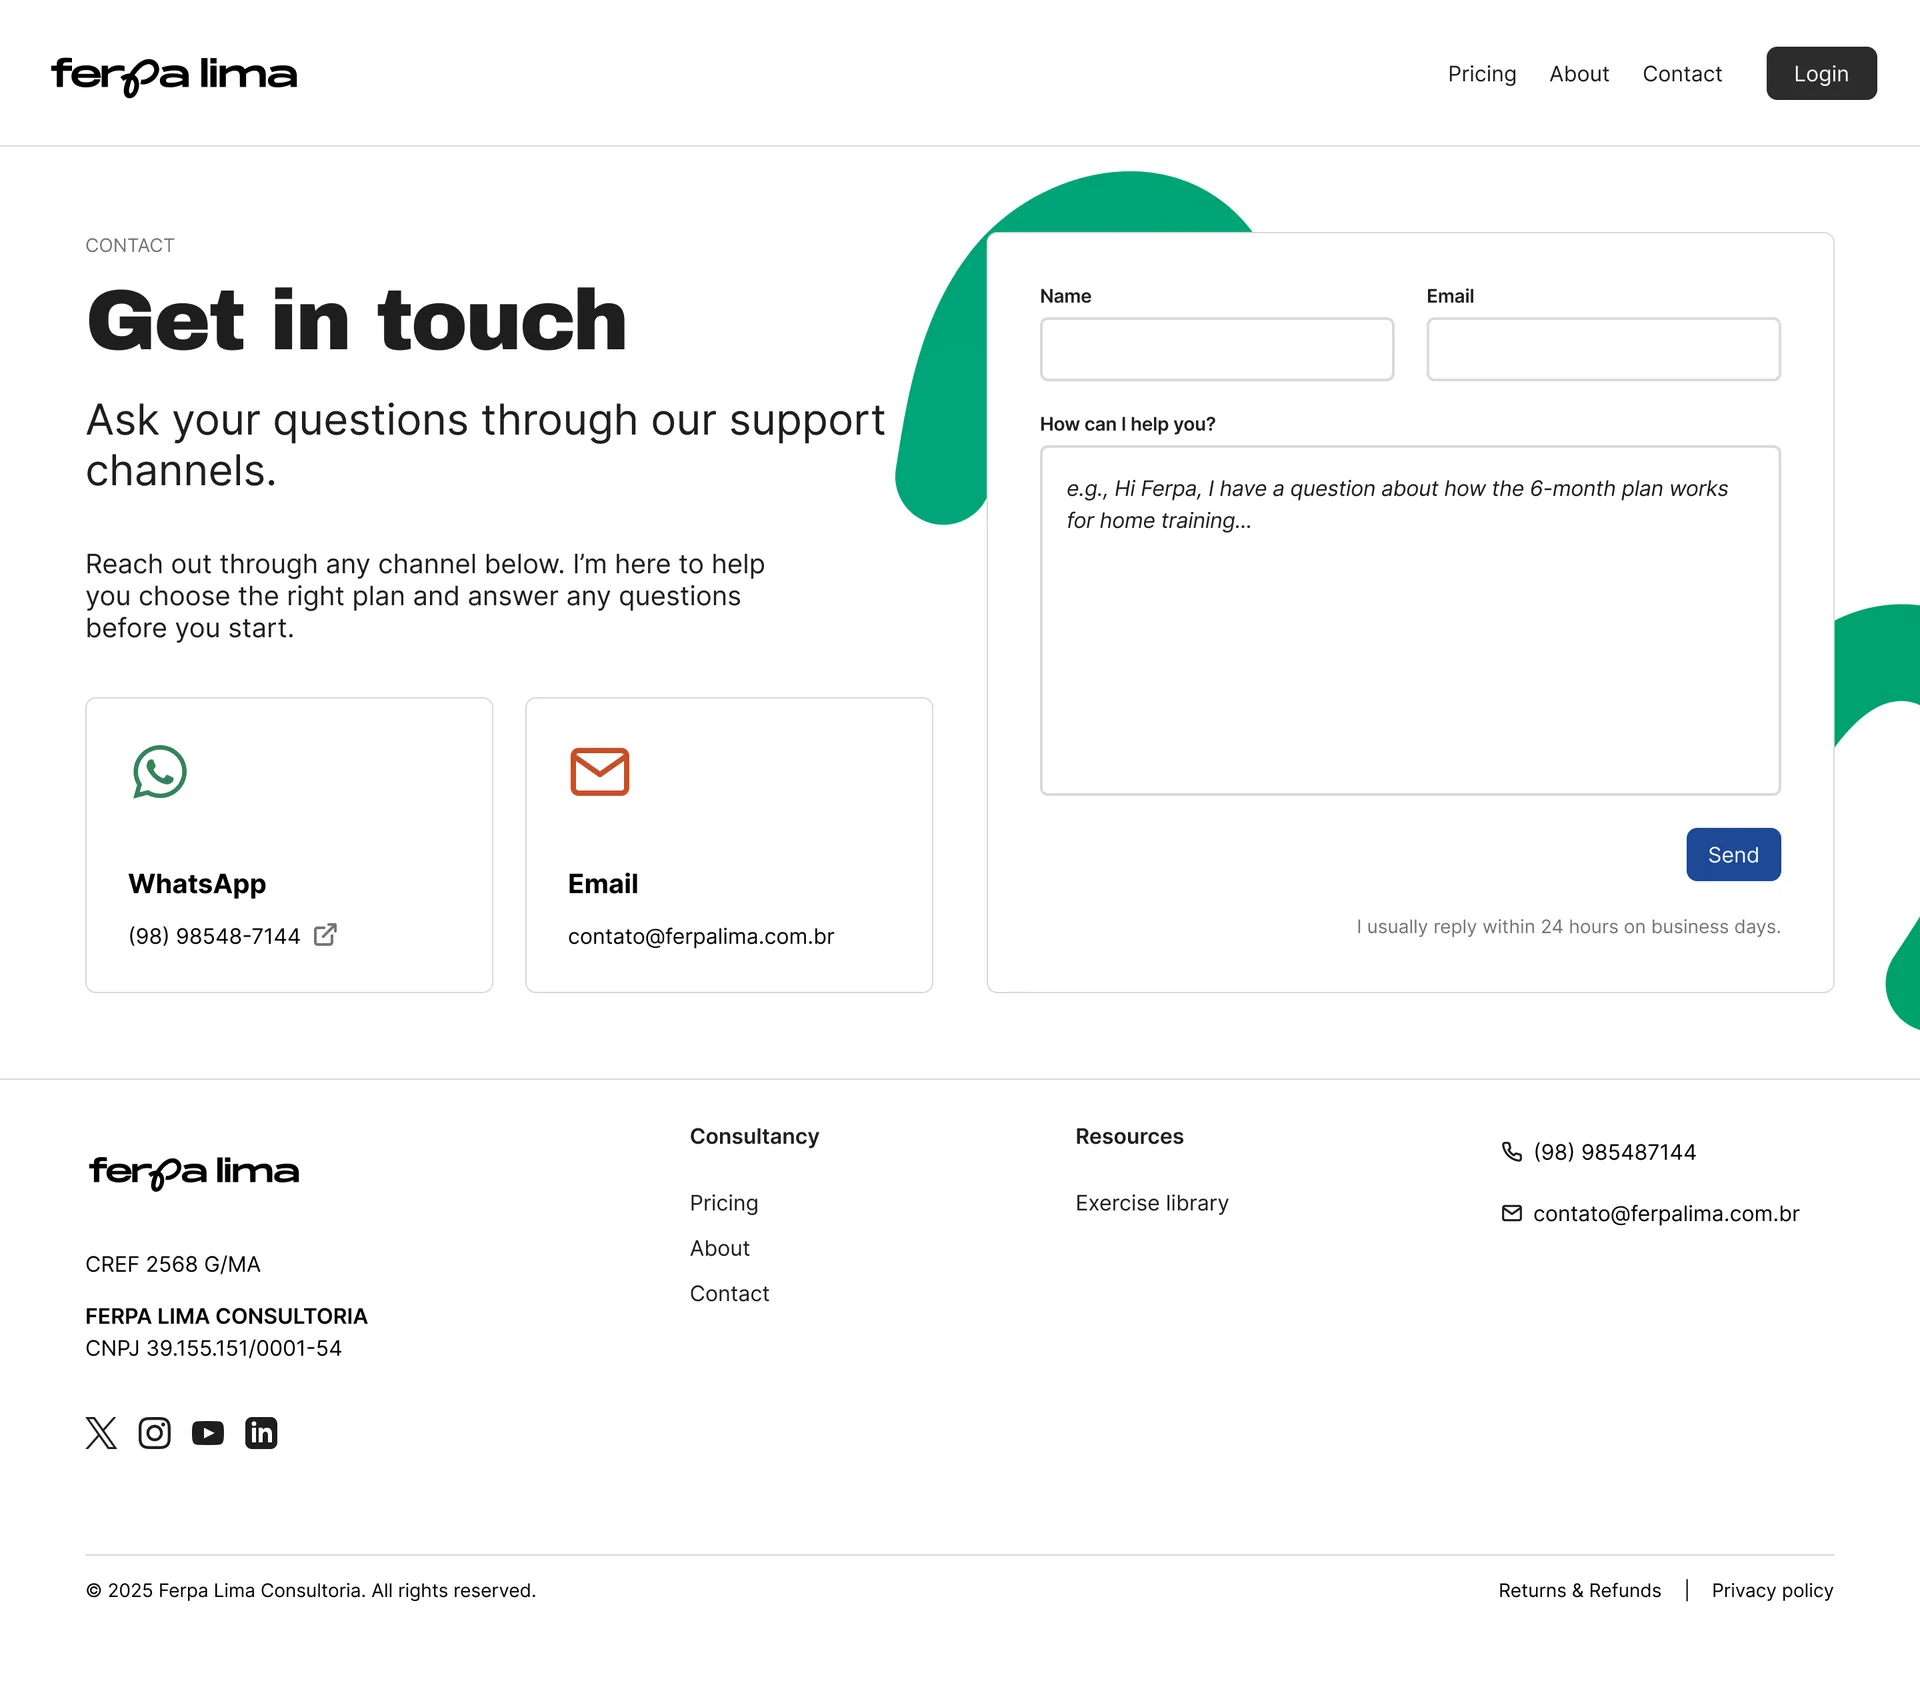The image size is (1920, 1689).
Task: Open Pricing in the top navigation
Action: (1482, 74)
